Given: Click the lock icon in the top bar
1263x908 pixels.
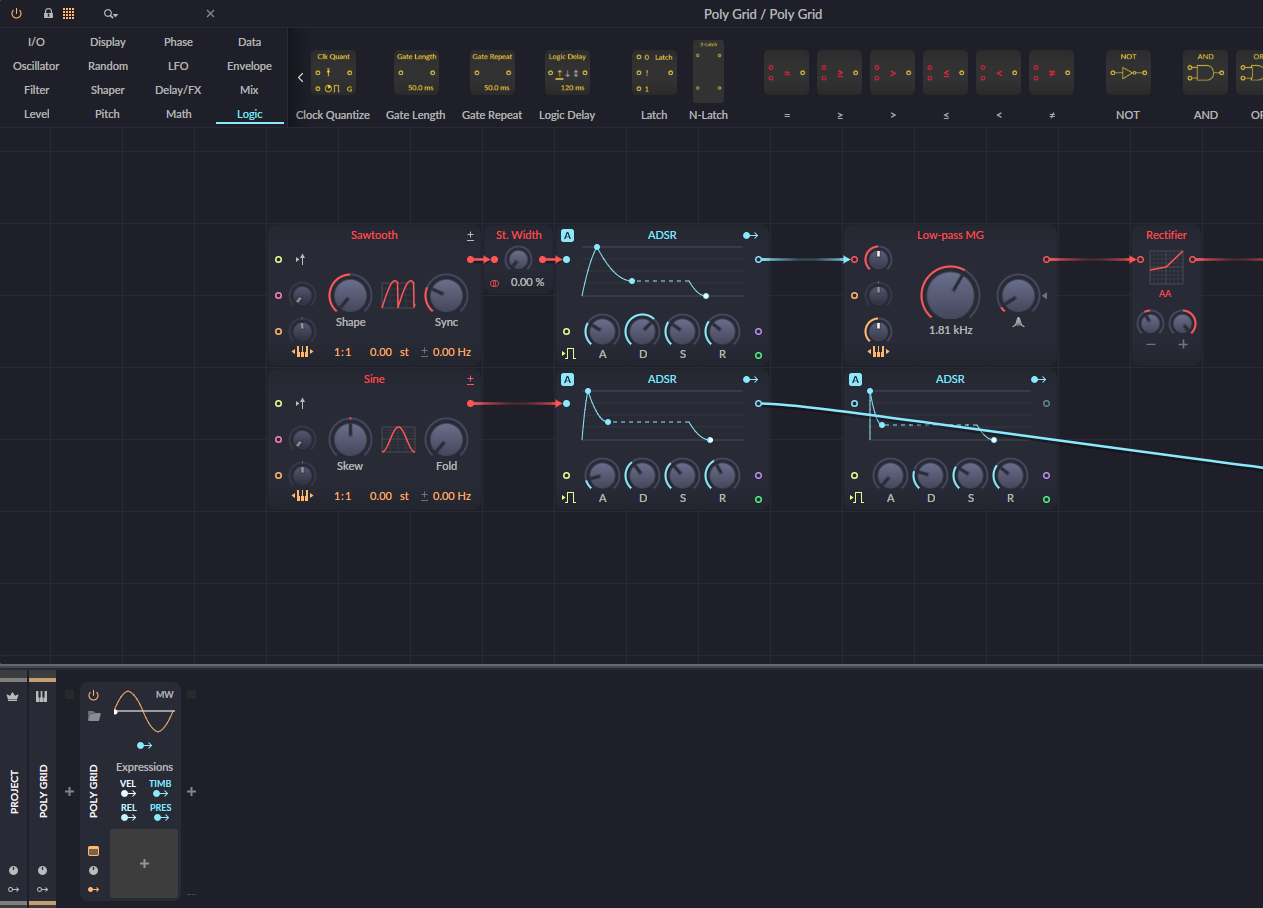Looking at the screenshot, I should [48, 14].
